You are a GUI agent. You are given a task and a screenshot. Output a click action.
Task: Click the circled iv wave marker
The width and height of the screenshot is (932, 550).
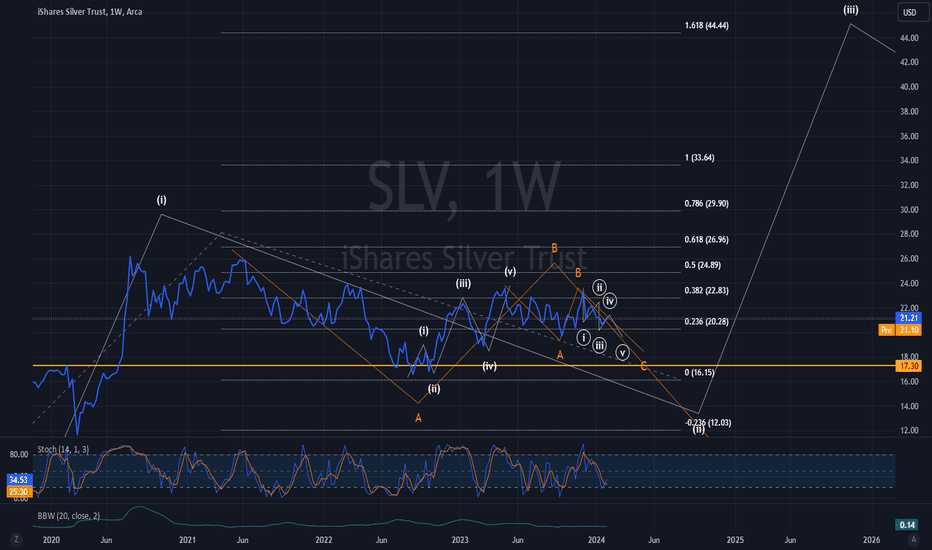click(x=610, y=301)
